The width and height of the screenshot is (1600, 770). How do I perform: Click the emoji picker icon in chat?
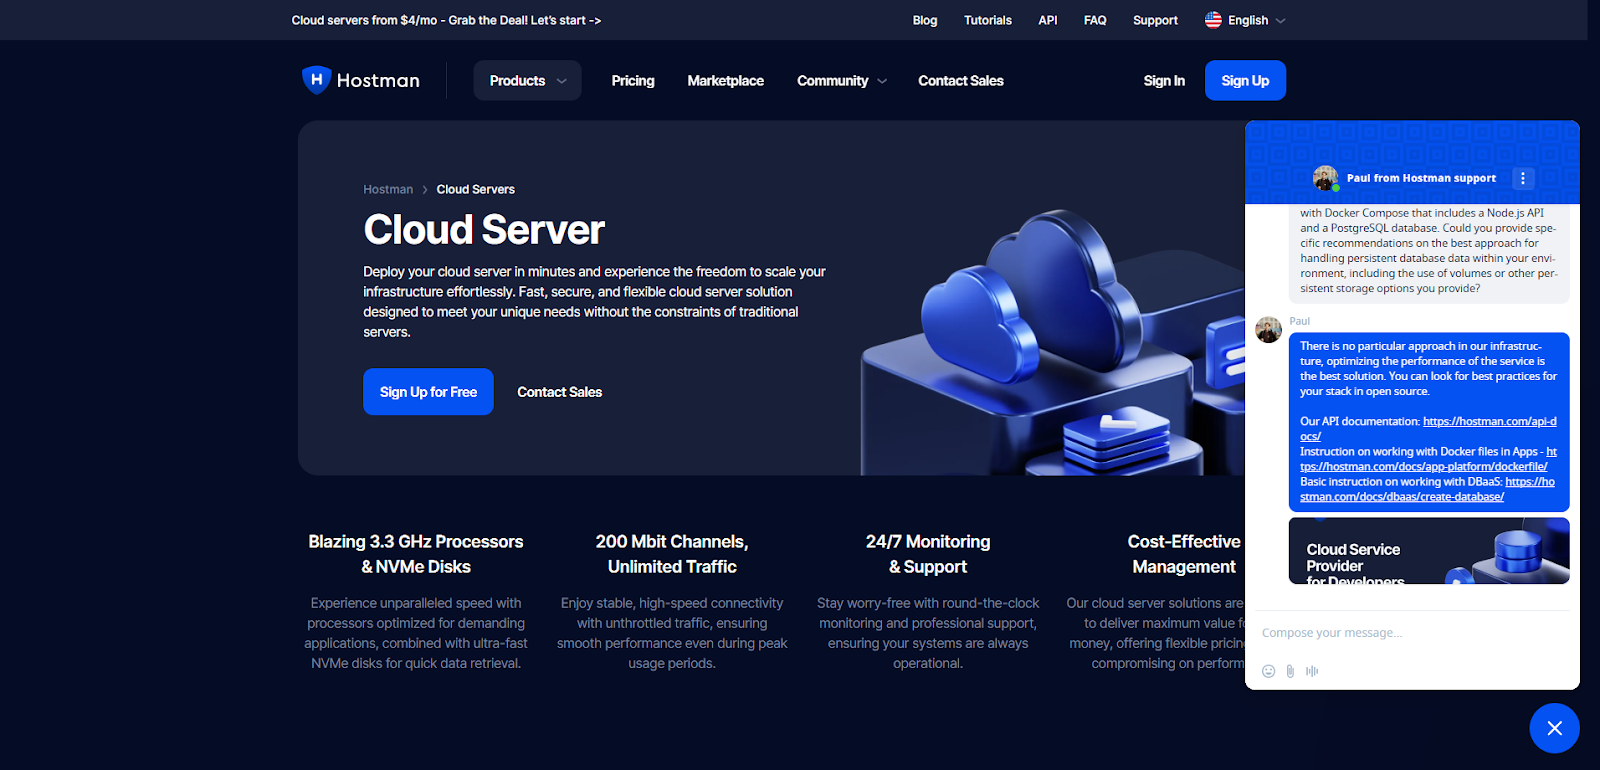(1268, 671)
